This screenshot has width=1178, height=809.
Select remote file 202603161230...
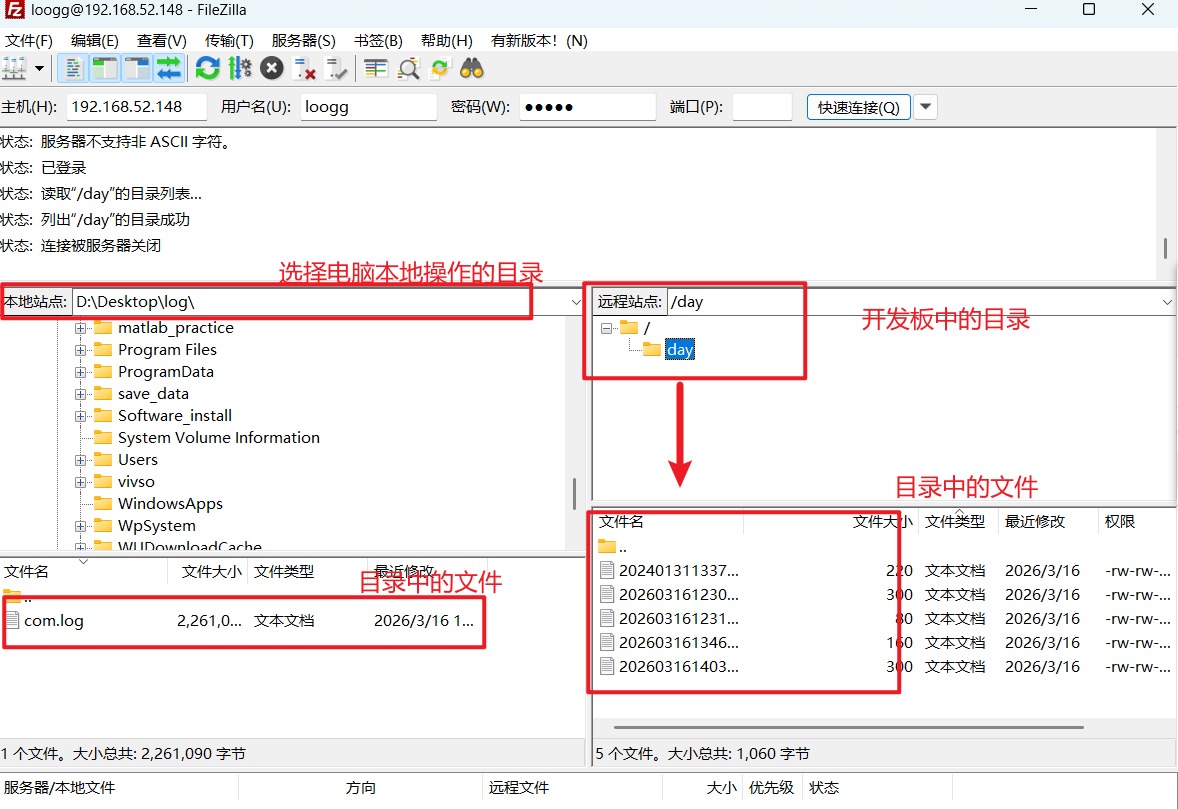pos(678,595)
